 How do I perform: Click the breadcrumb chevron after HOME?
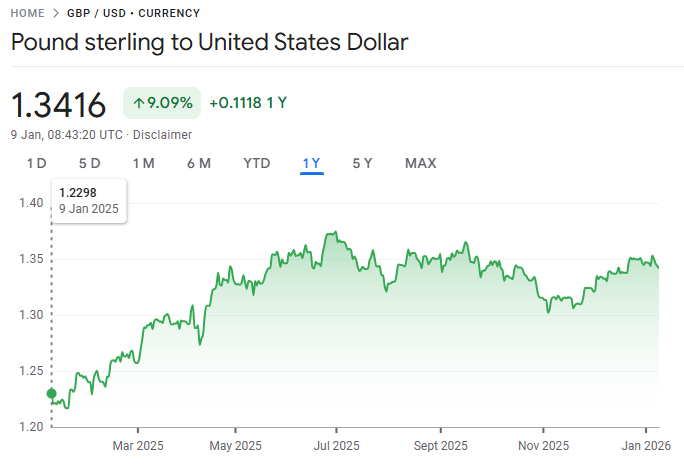click(57, 13)
